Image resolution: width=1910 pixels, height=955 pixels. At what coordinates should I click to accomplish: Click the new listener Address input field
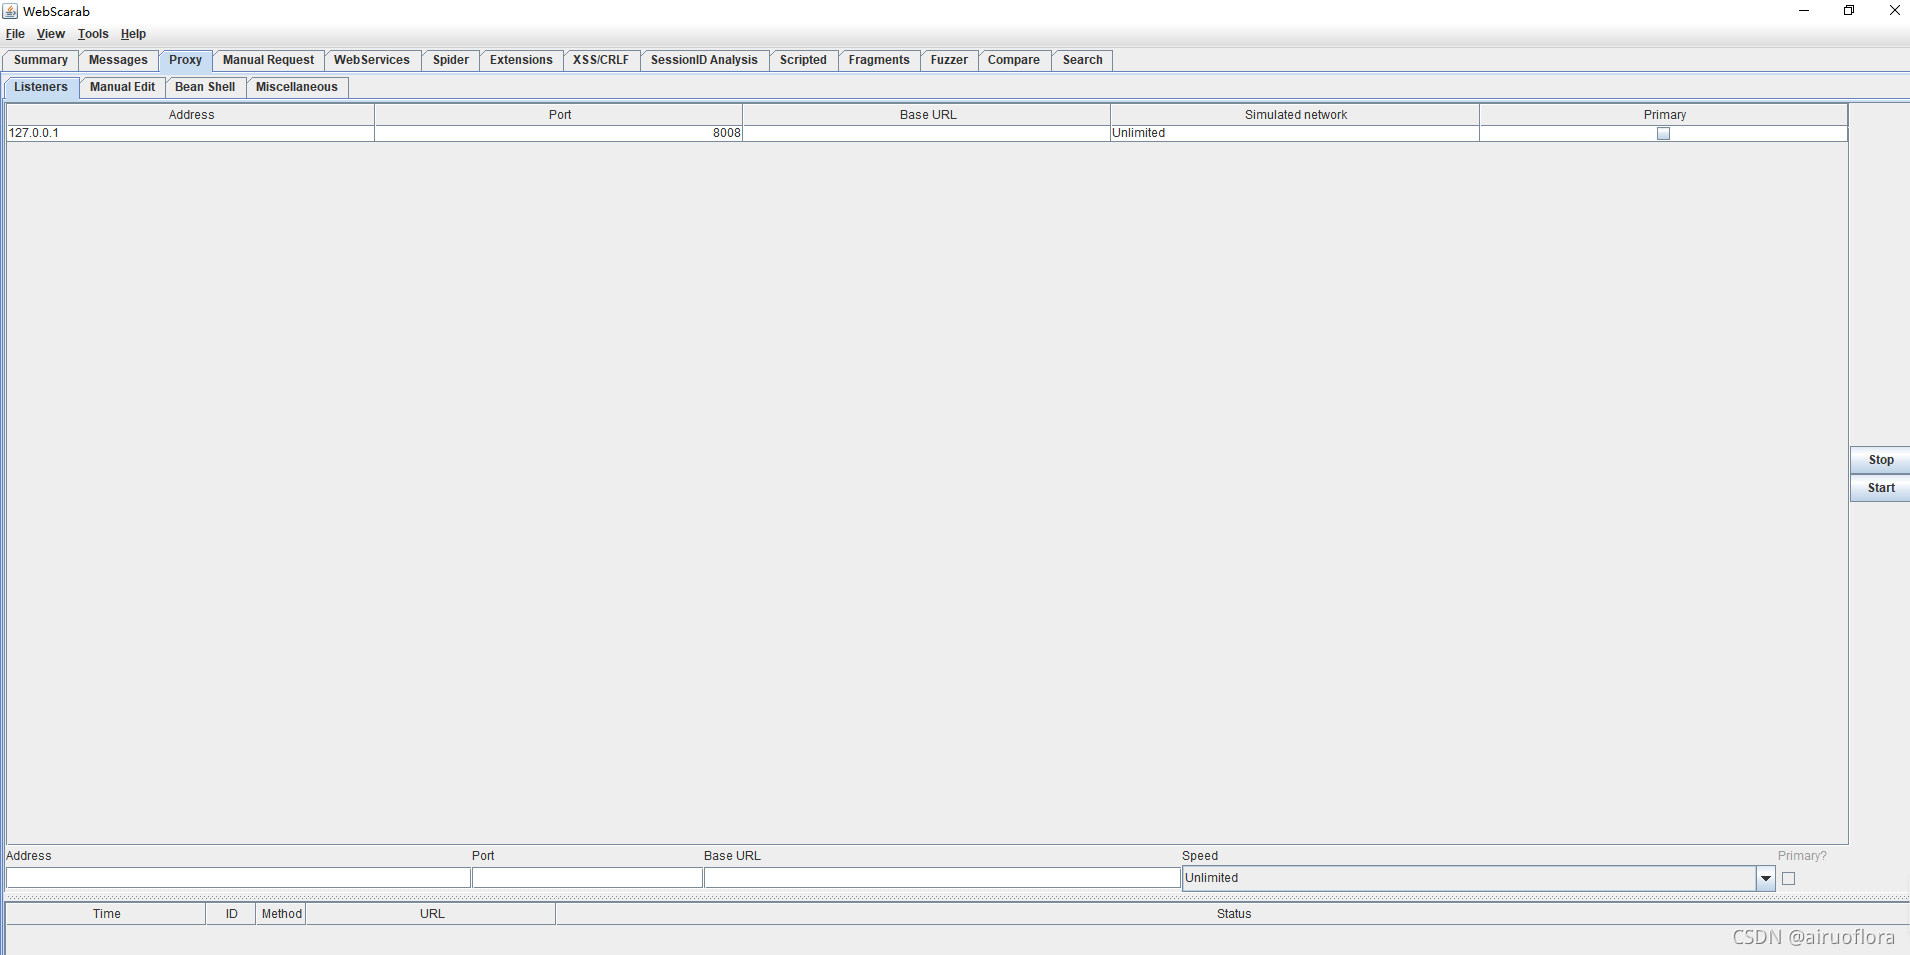238,878
